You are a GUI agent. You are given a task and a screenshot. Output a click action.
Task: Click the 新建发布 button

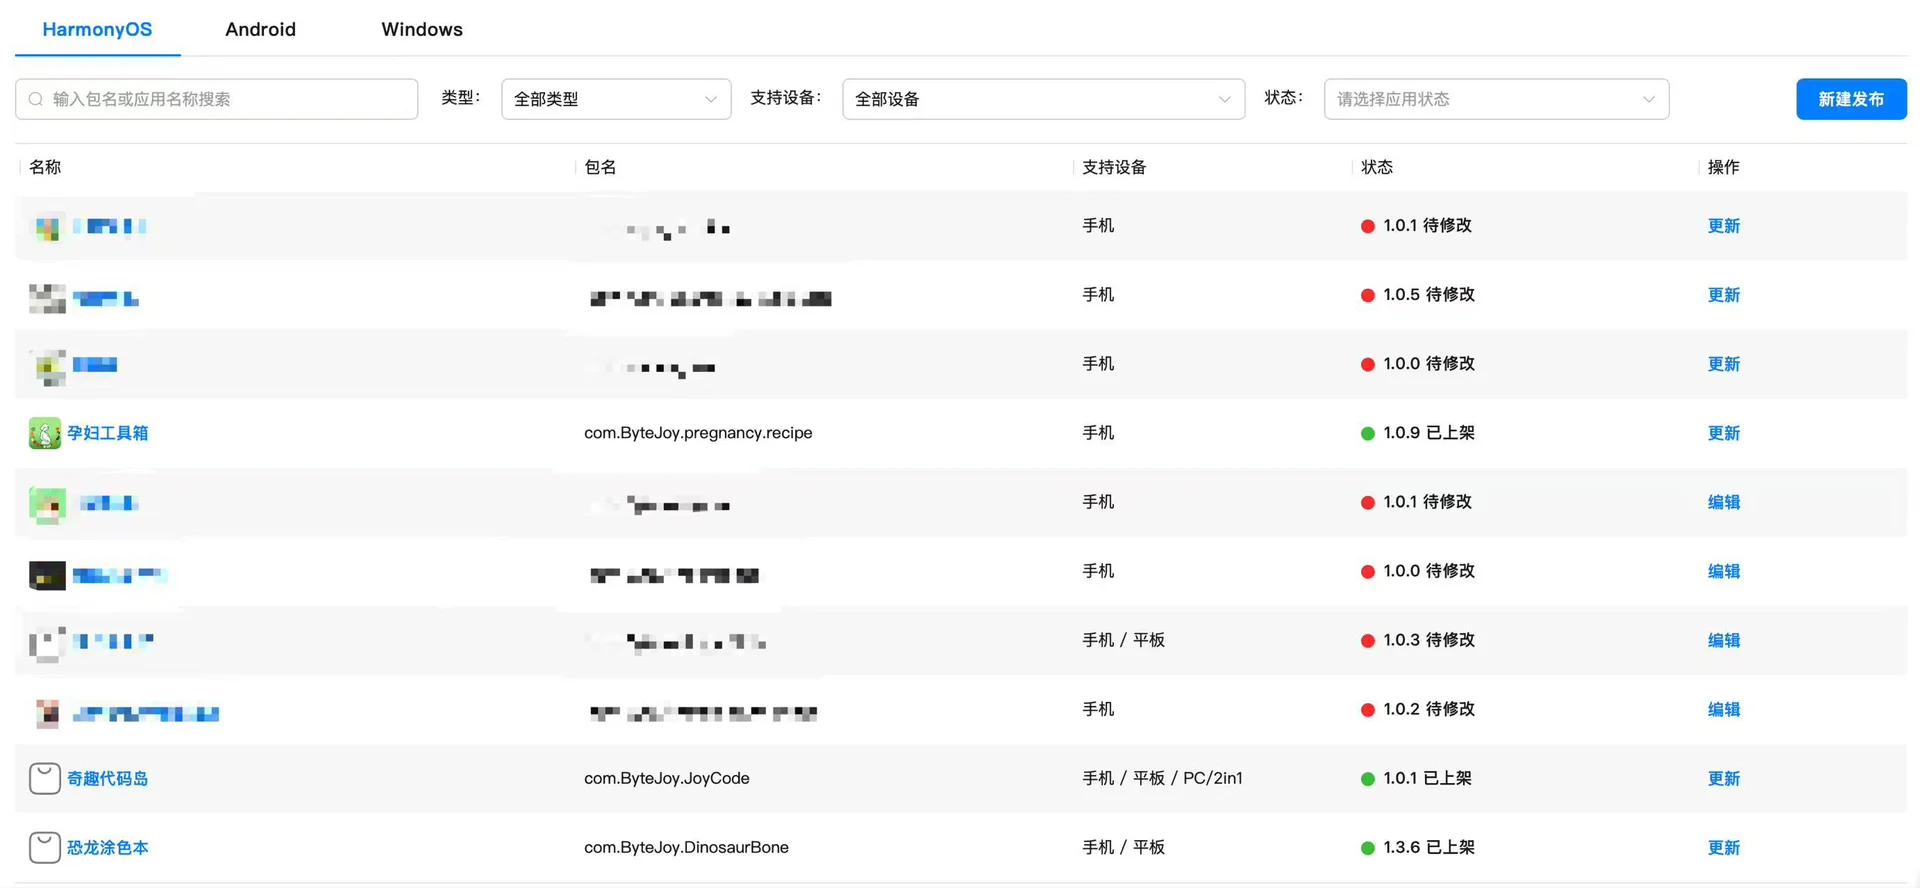point(1851,99)
